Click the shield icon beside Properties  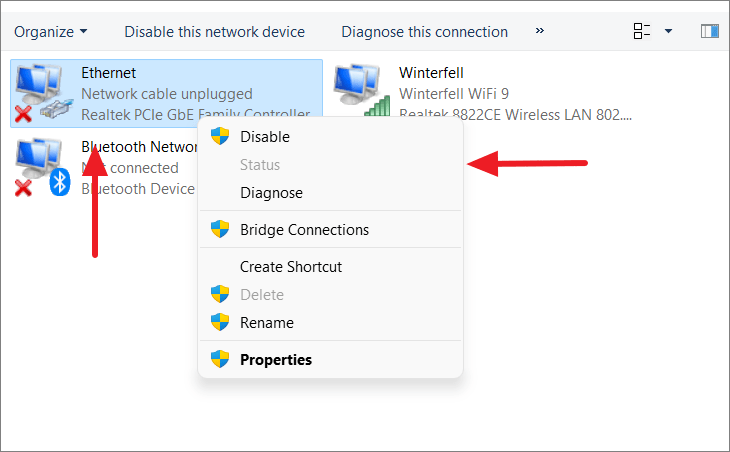[220, 359]
